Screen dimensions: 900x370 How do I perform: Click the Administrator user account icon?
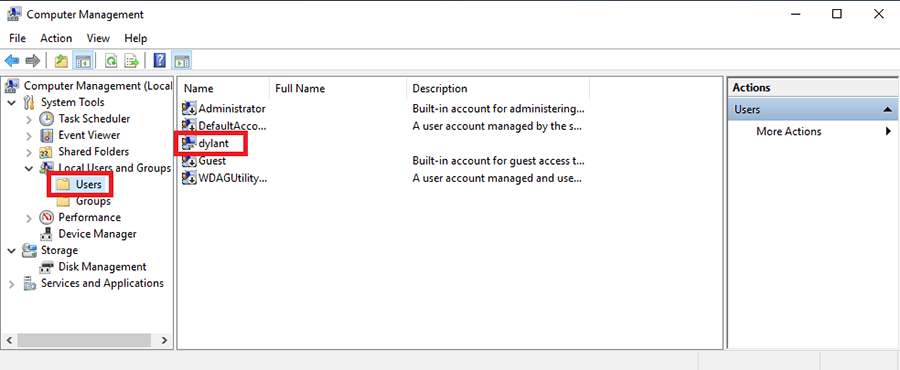(189, 108)
